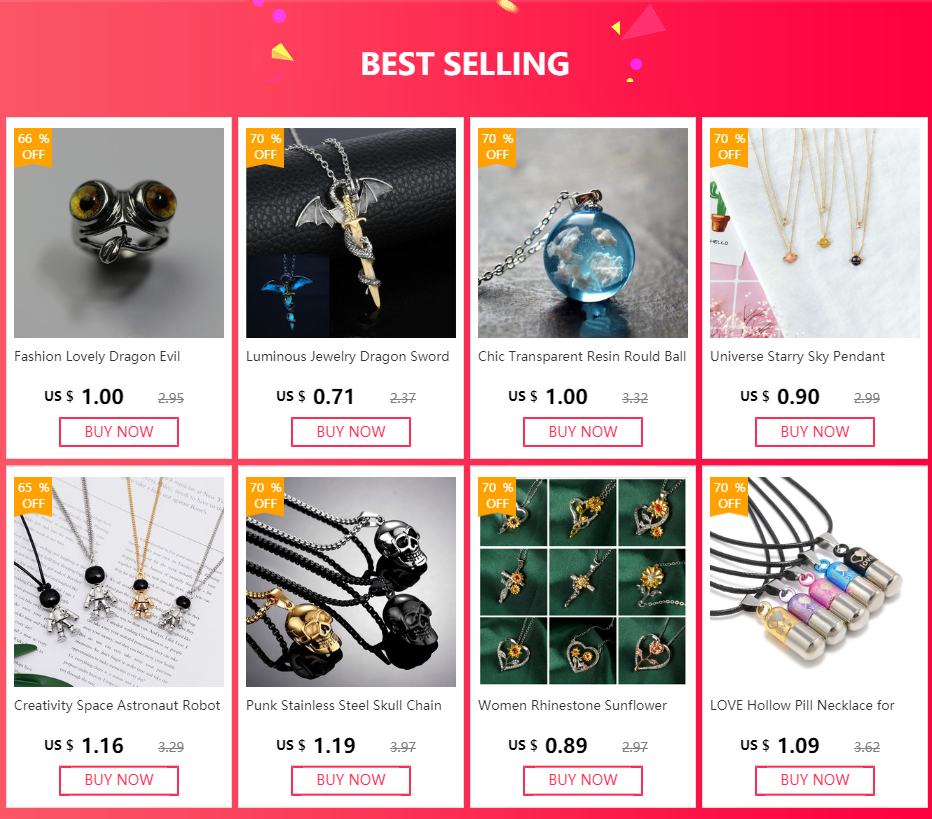Viewport: 932px width, 819px height.
Task: Click the 70% OFF badge on pill necklace
Action: click(x=729, y=496)
